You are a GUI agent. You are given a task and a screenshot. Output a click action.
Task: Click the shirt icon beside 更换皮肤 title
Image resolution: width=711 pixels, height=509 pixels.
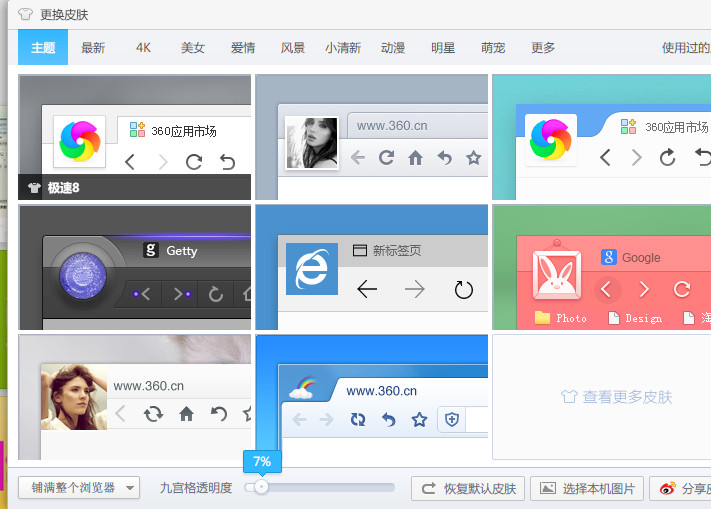(x=25, y=15)
